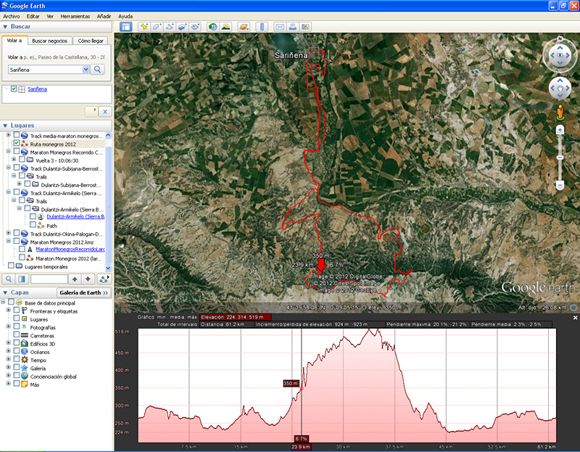Open the Herramientas menu
The width and height of the screenshot is (580, 452).
coord(75,16)
